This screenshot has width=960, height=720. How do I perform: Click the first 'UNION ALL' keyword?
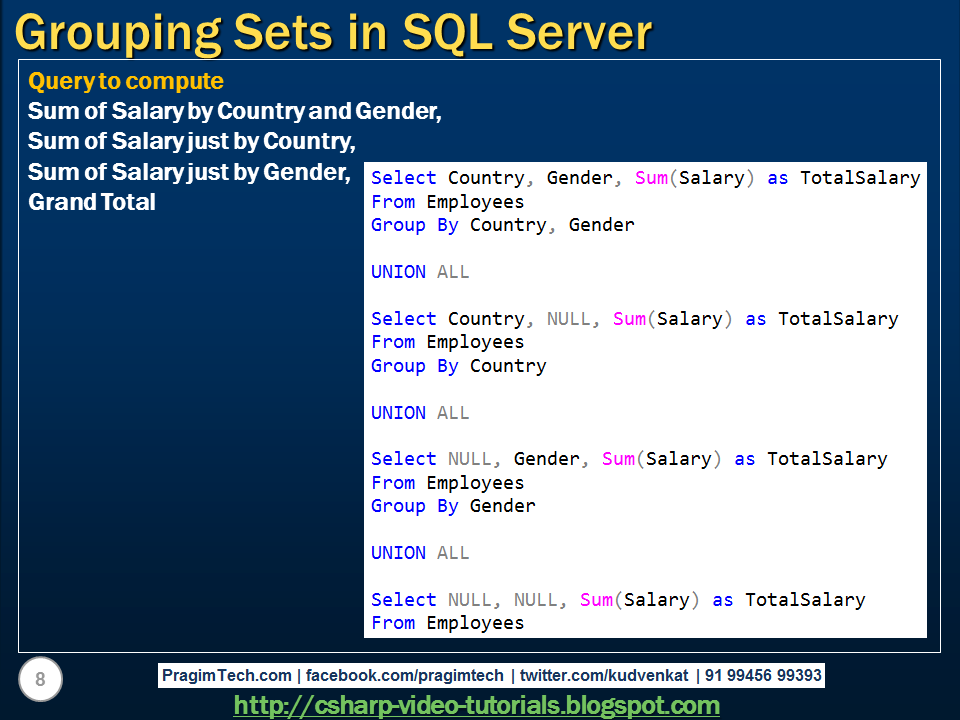point(422,271)
